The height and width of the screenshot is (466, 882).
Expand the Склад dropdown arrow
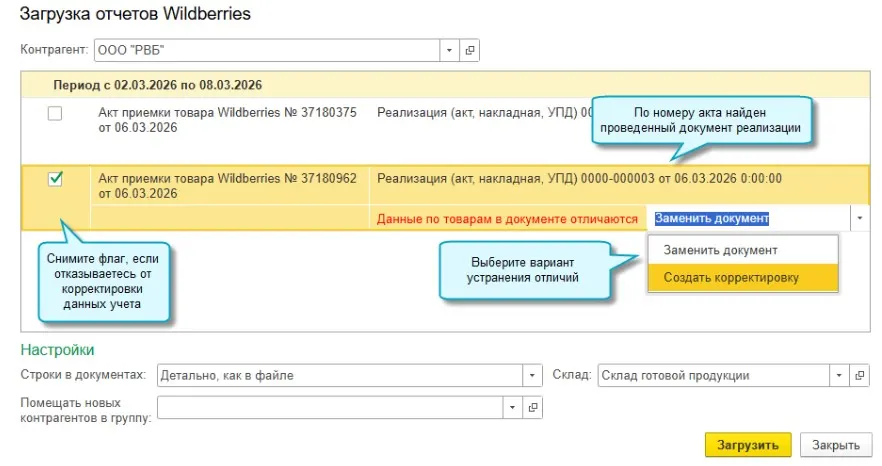click(839, 375)
